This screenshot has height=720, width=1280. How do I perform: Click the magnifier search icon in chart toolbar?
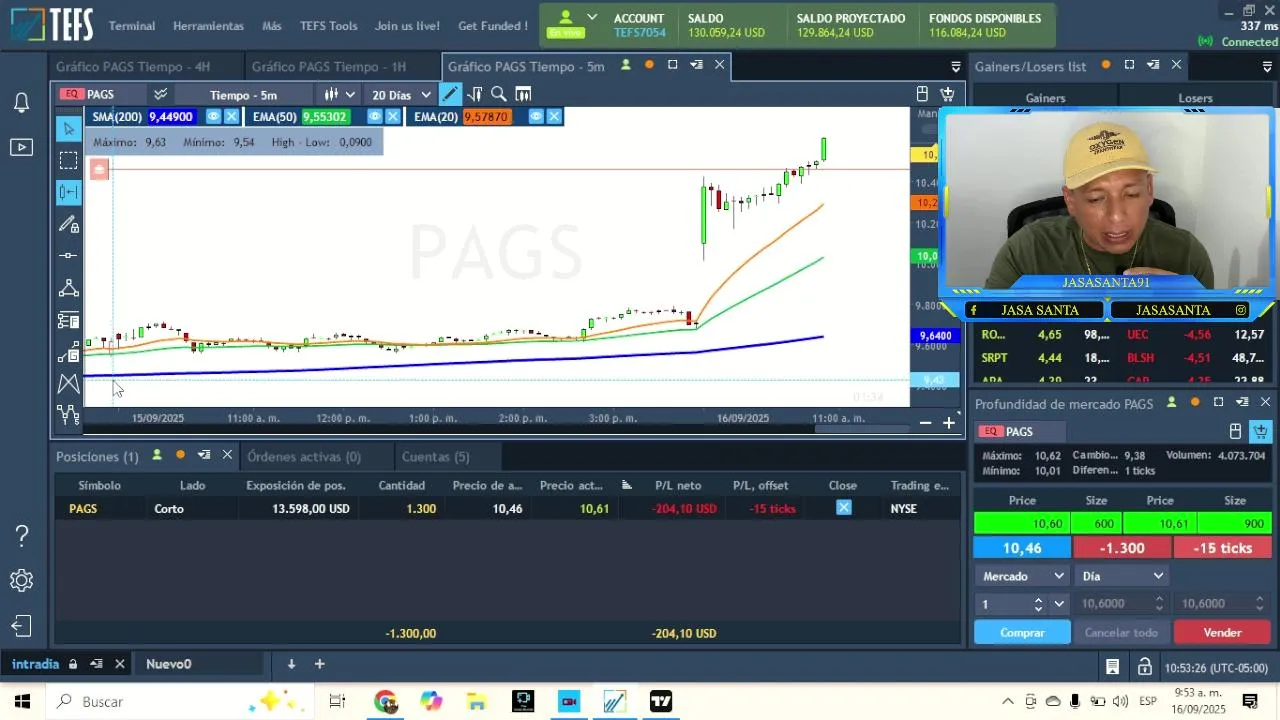(498, 94)
